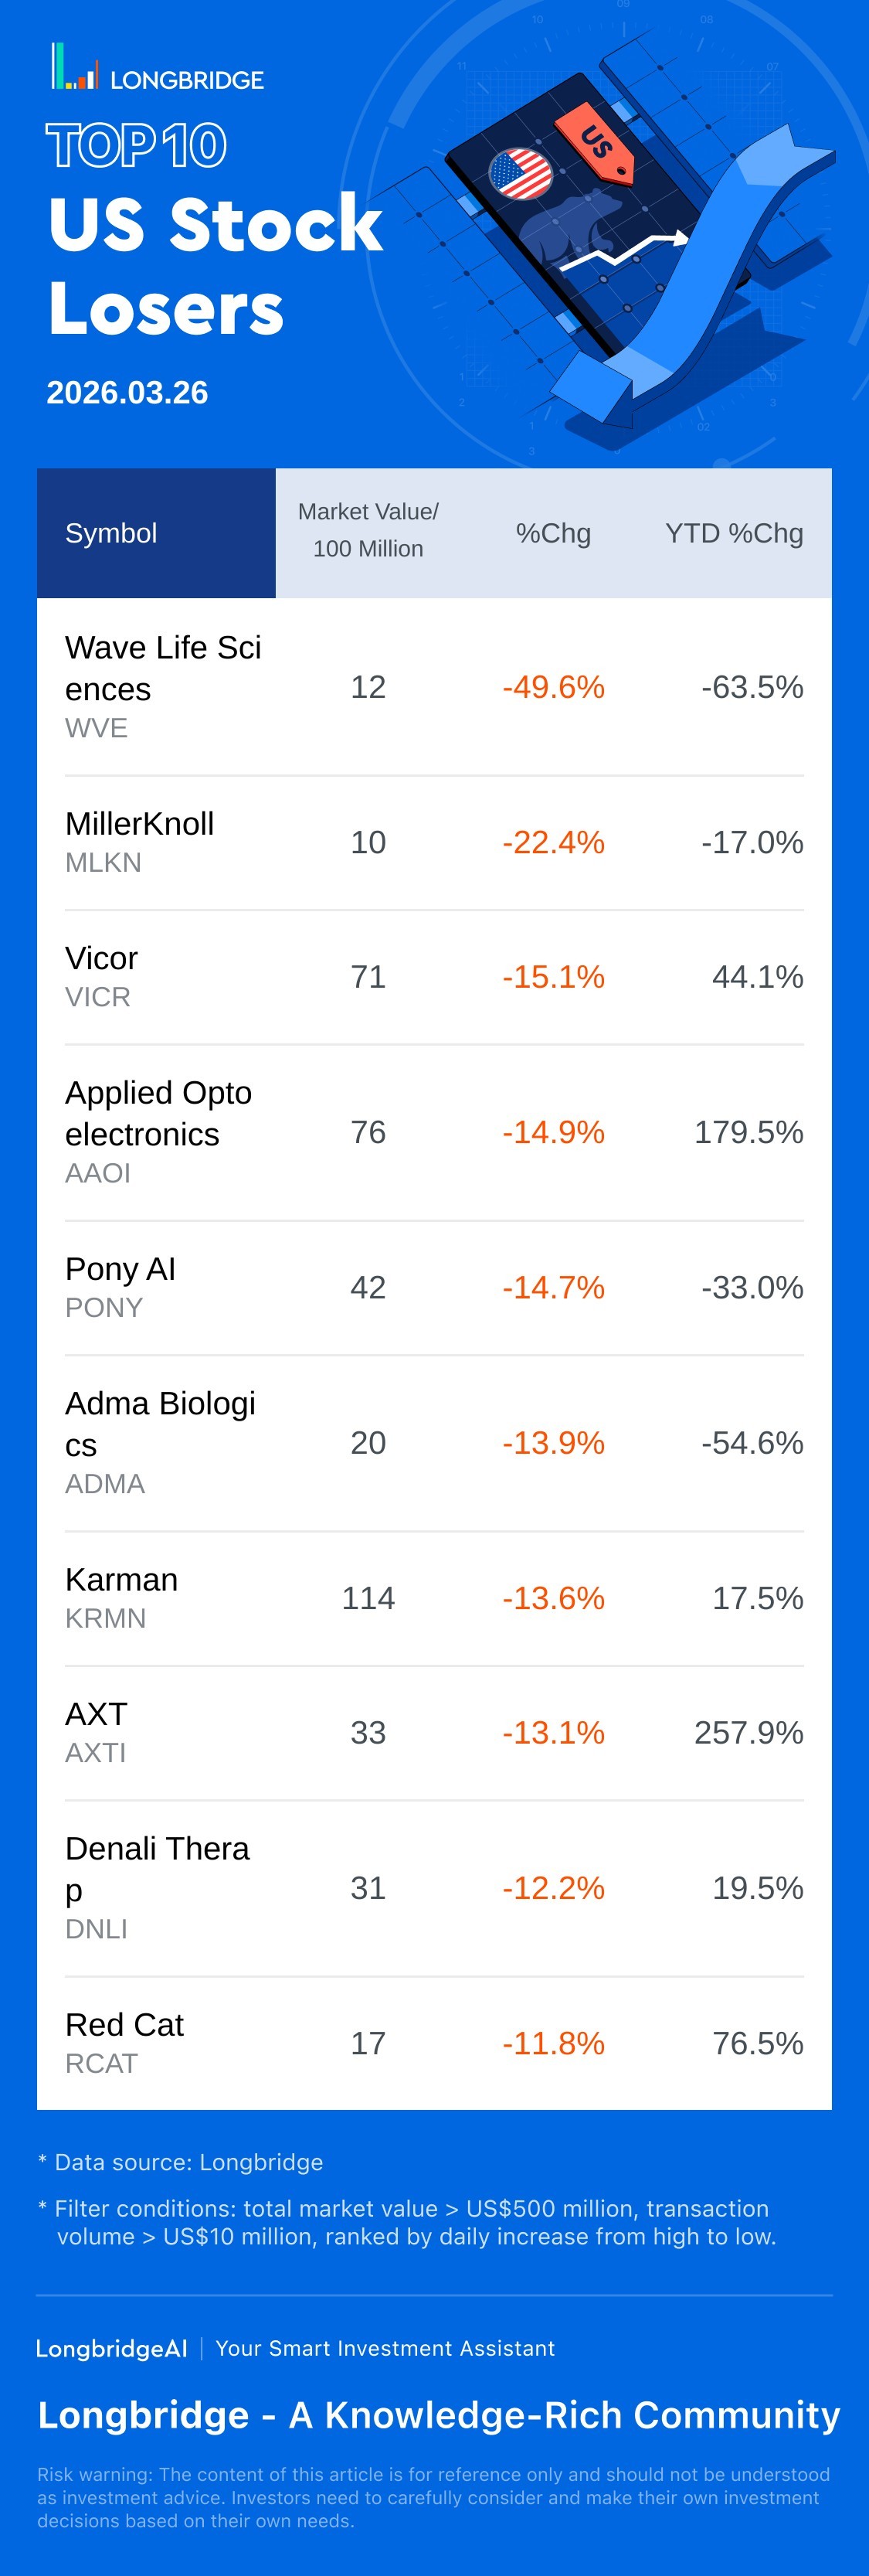Viewport: 869px width, 2576px height.
Task: Click the AXT AXTI stock entry
Action: tap(96, 1731)
